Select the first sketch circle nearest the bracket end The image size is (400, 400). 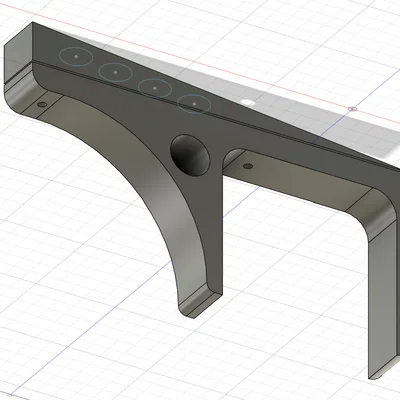76,57
